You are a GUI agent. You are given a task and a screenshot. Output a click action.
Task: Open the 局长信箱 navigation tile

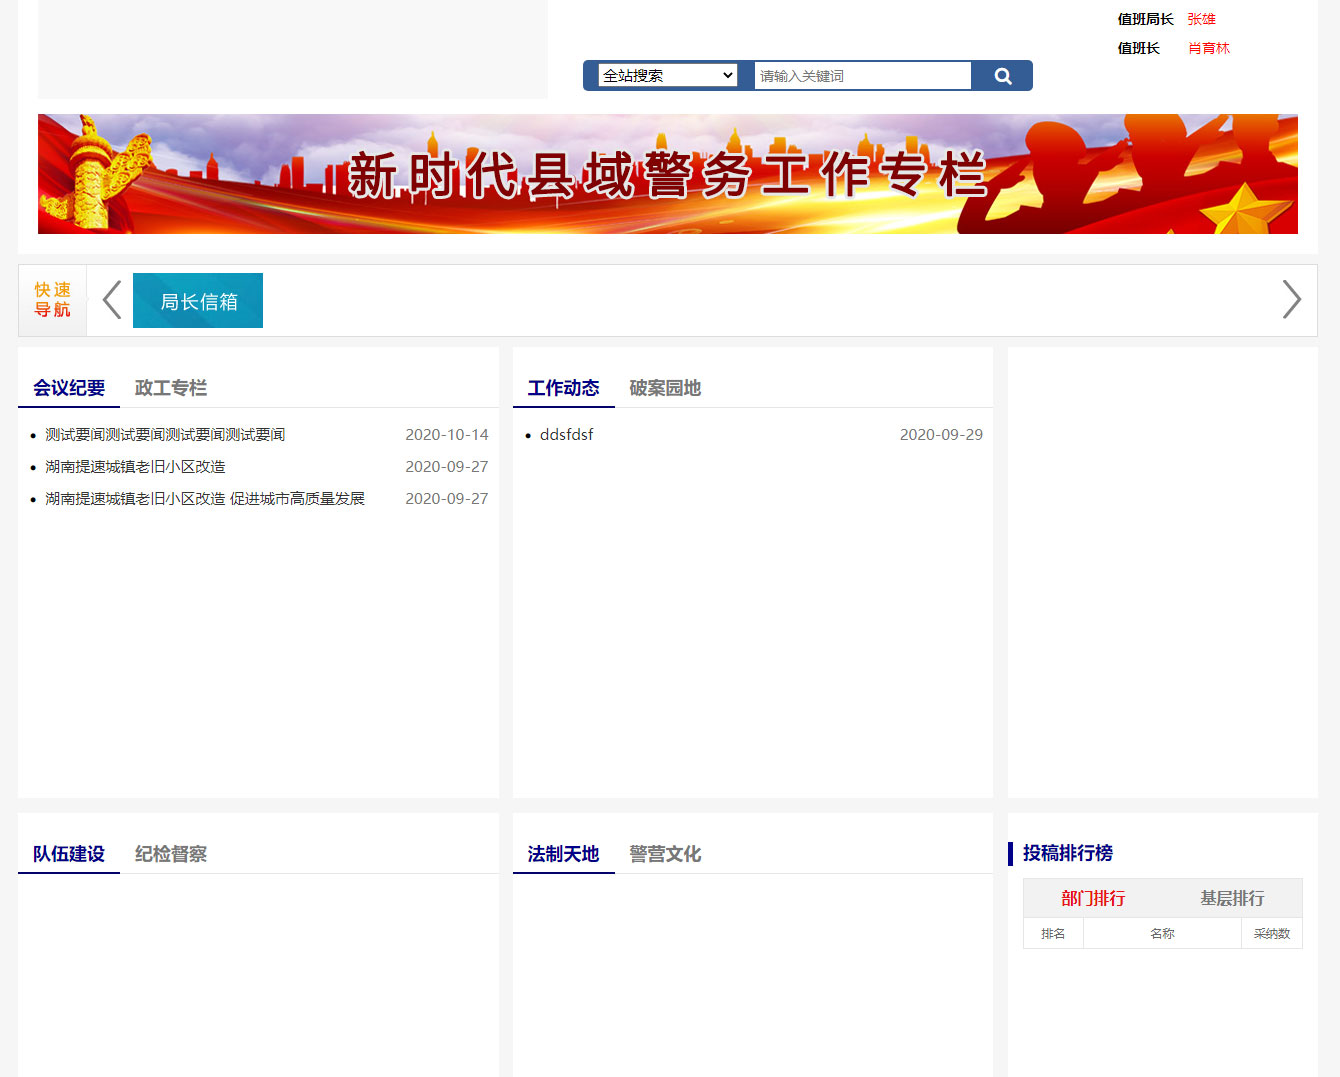198,301
